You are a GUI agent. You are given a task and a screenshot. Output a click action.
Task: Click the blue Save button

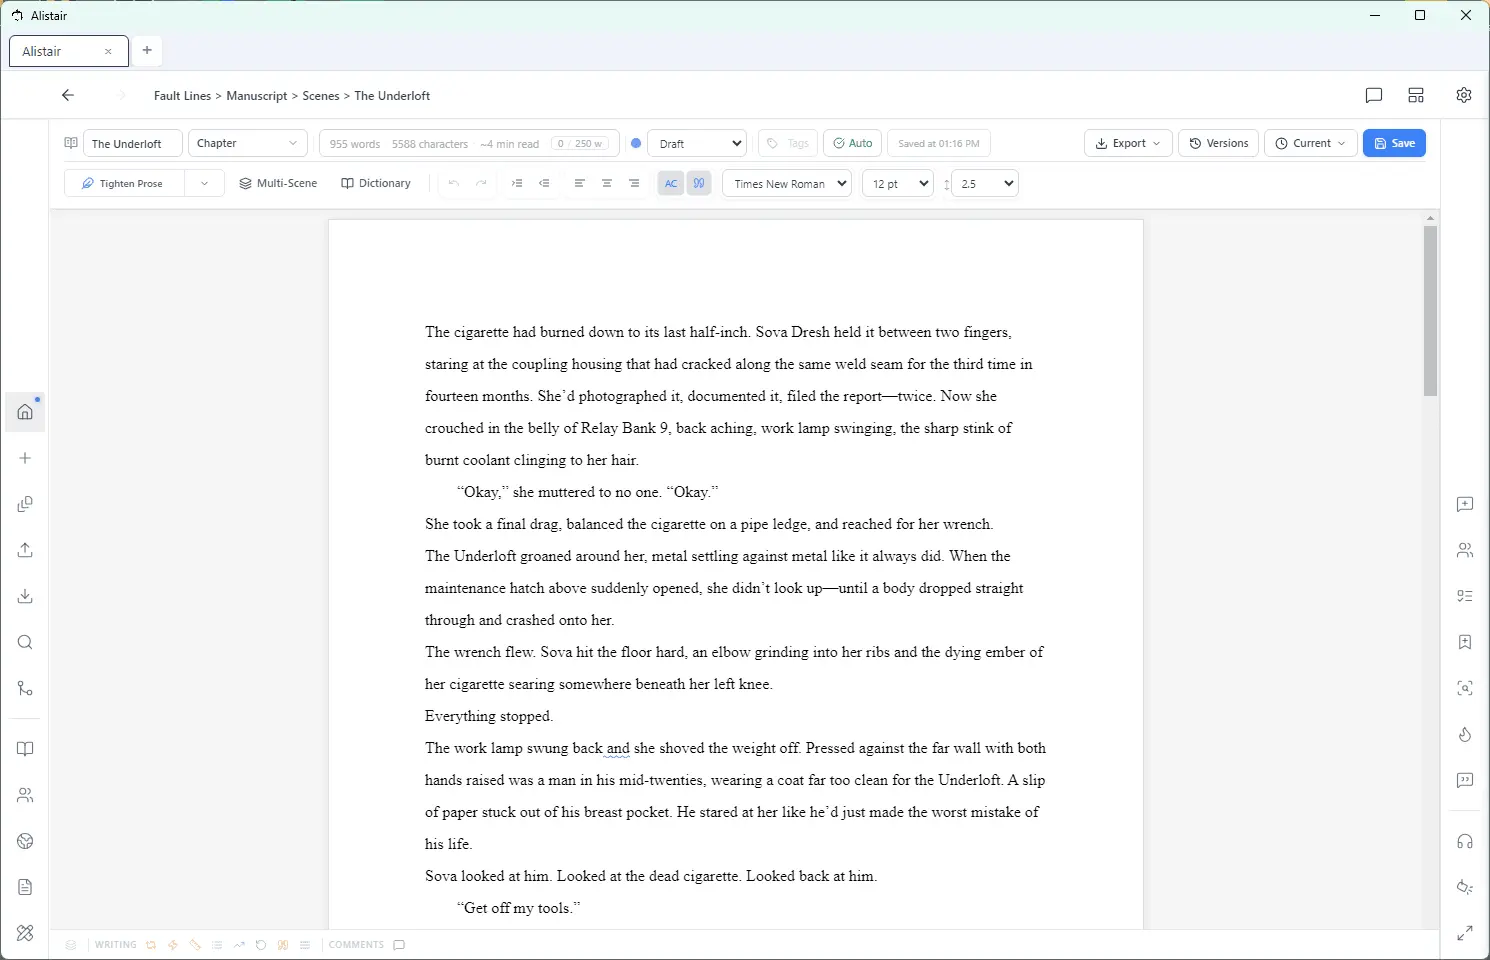[1394, 143]
